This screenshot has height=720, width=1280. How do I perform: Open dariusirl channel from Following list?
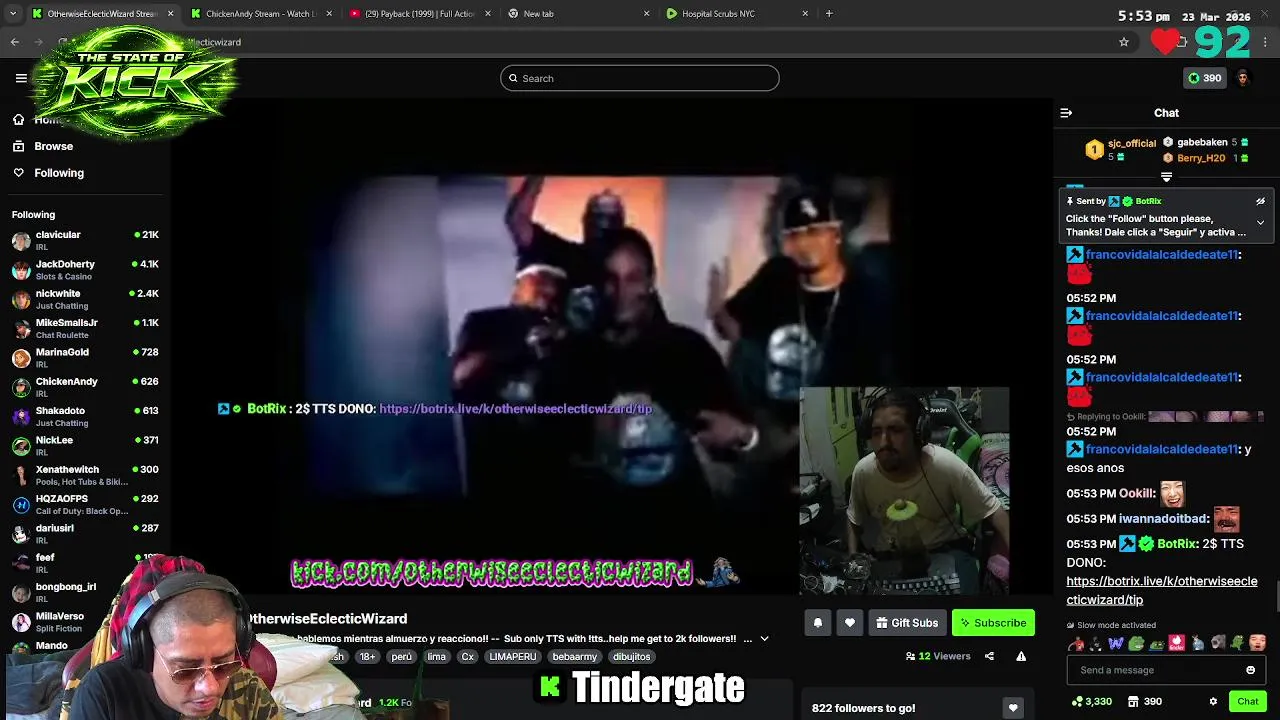pos(85,534)
